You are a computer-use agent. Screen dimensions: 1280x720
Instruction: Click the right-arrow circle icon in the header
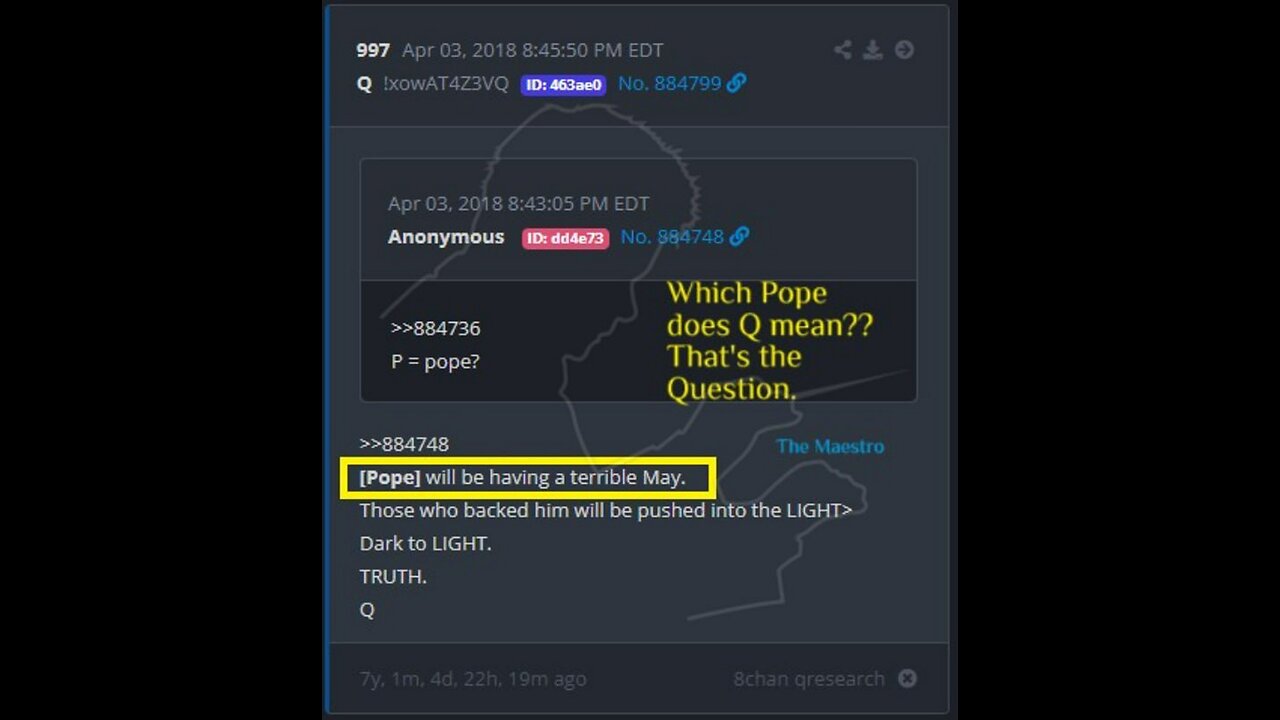(904, 50)
